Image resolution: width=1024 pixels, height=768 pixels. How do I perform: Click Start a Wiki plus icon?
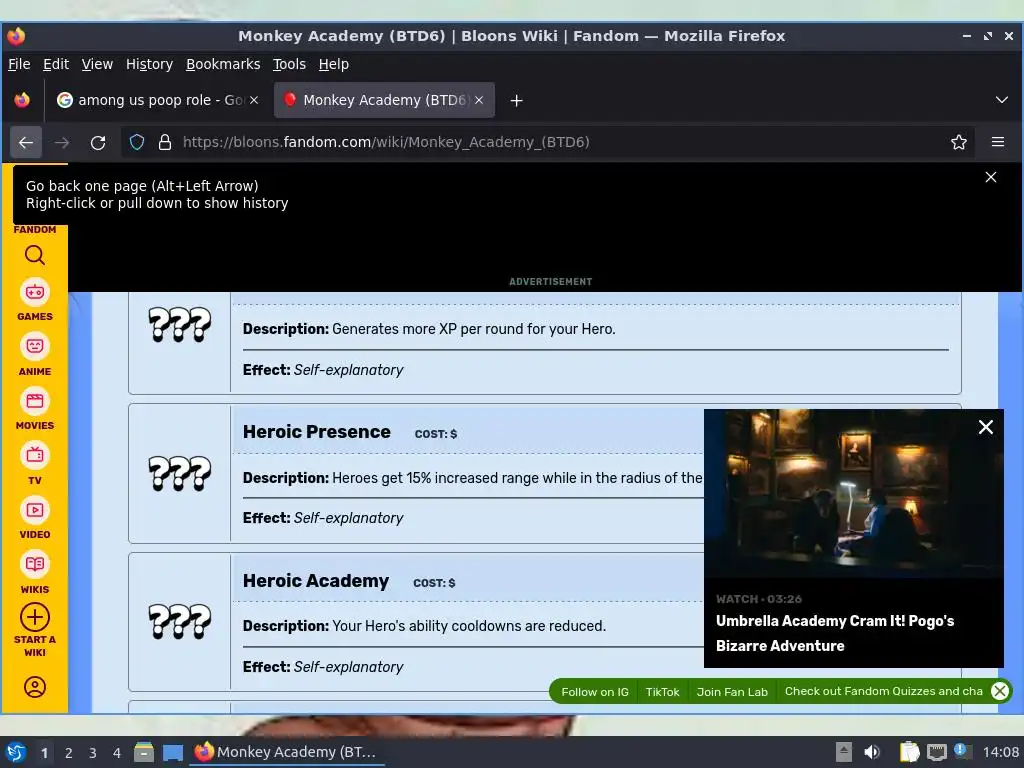point(35,617)
